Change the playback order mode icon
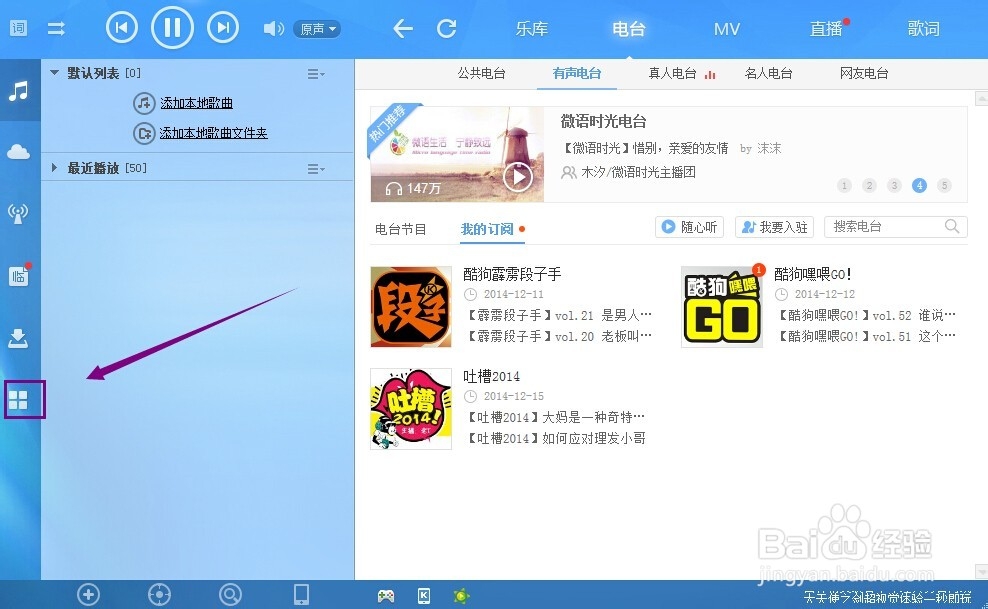 click(x=56, y=28)
